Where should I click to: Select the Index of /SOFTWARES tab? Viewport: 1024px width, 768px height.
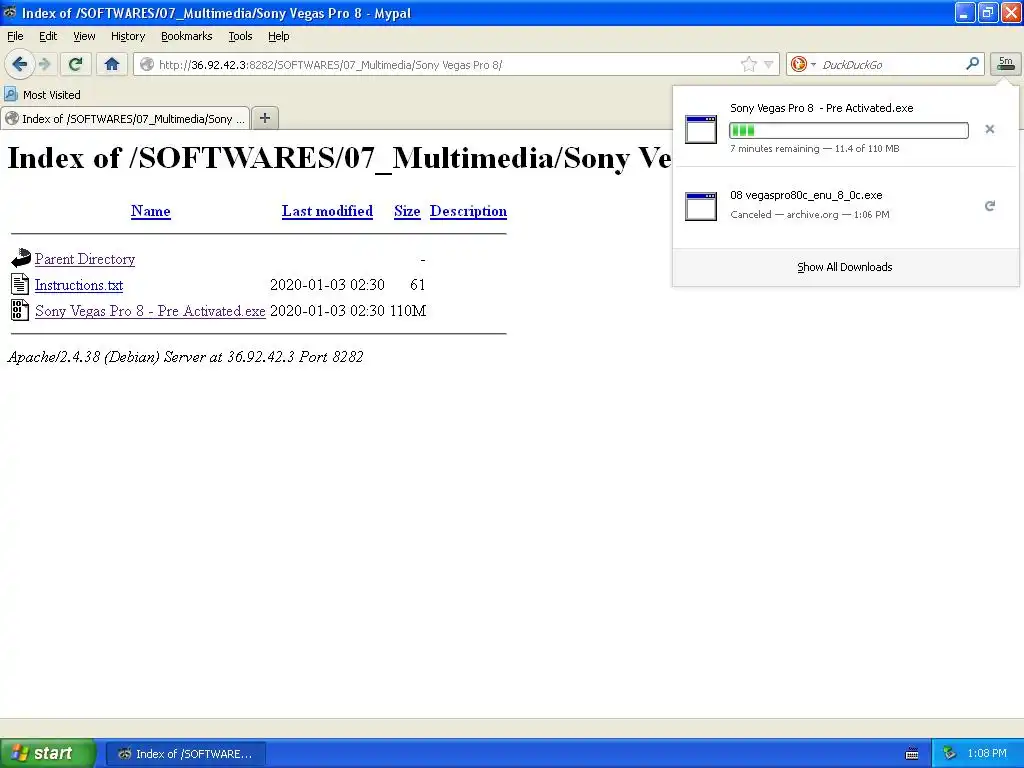coord(125,118)
